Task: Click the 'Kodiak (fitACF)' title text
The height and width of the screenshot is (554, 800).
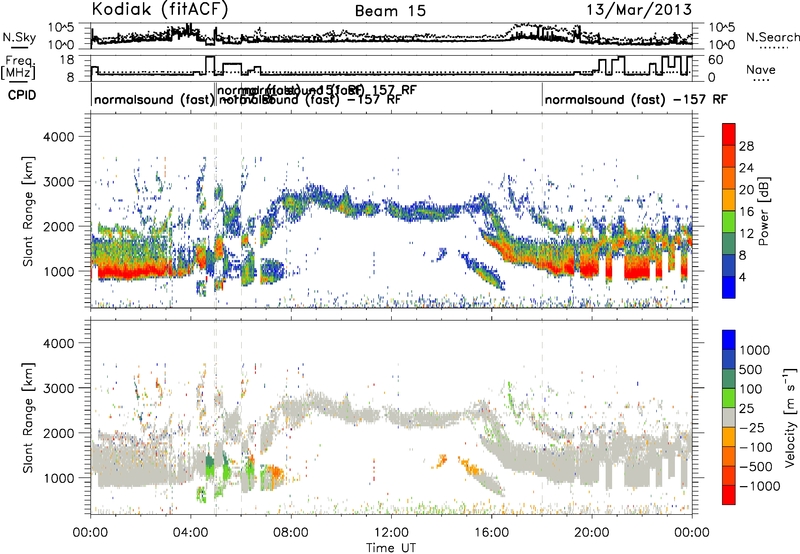Action: point(160,9)
